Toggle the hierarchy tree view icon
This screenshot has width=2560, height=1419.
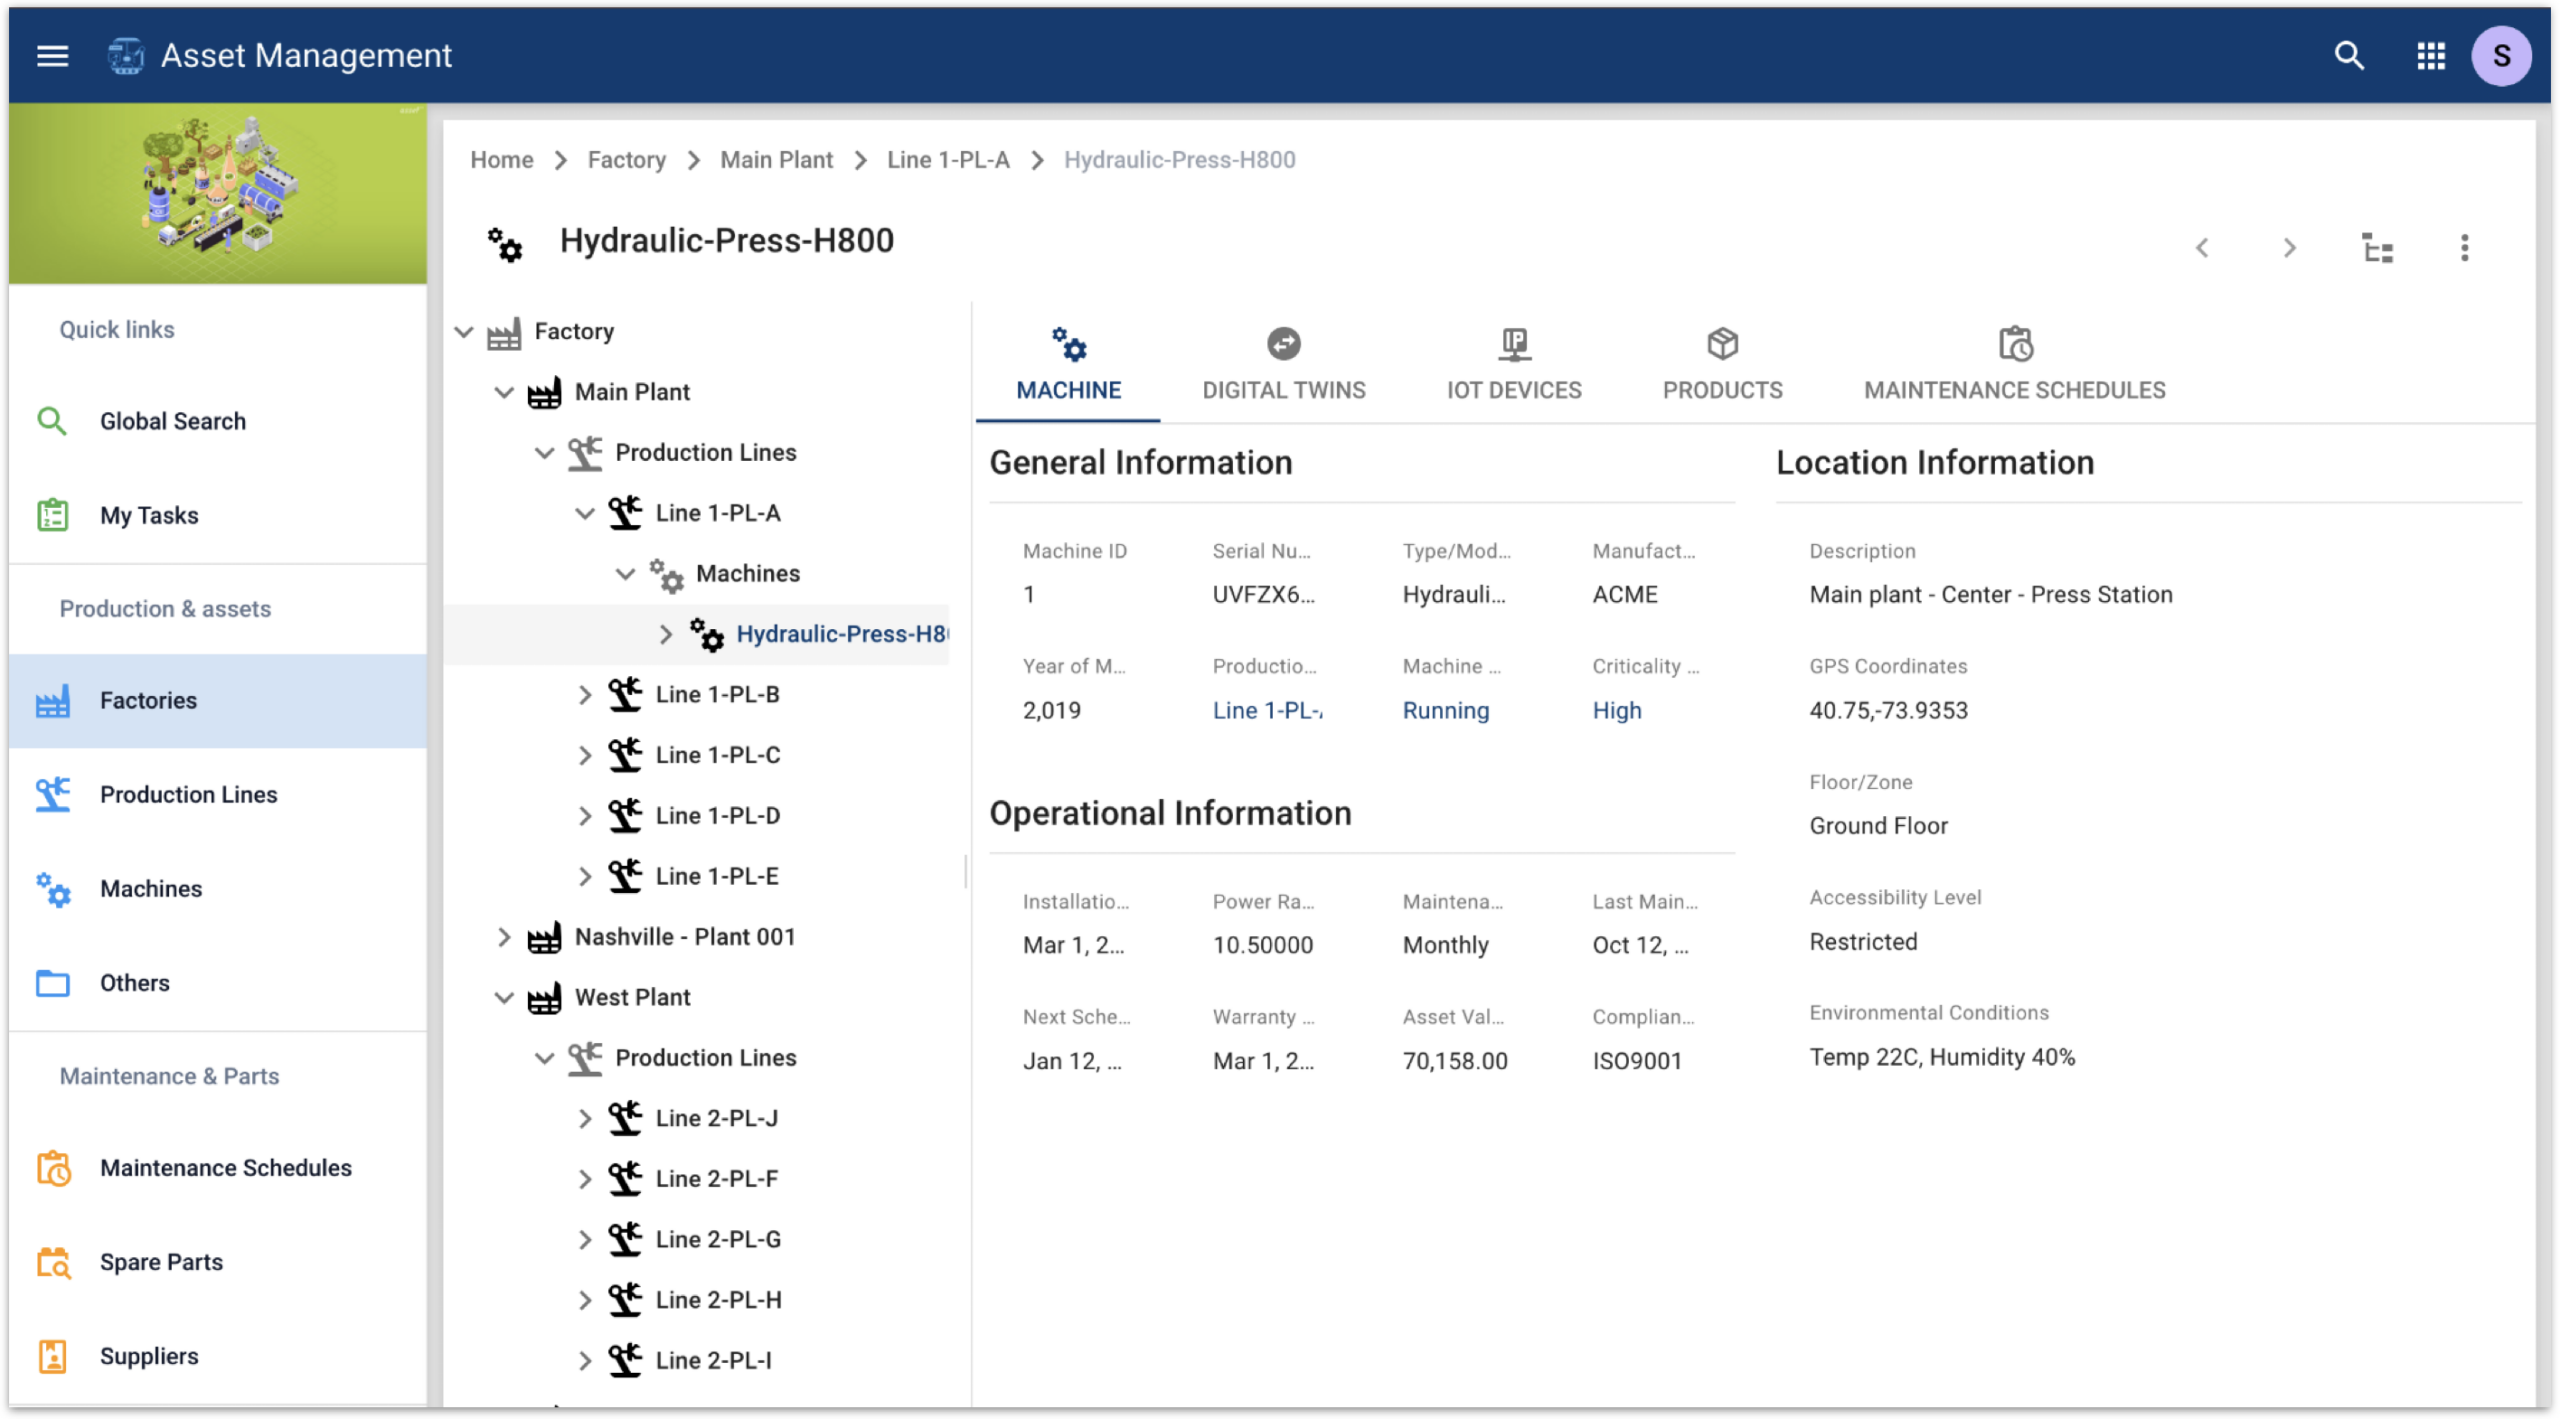click(2377, 248)
